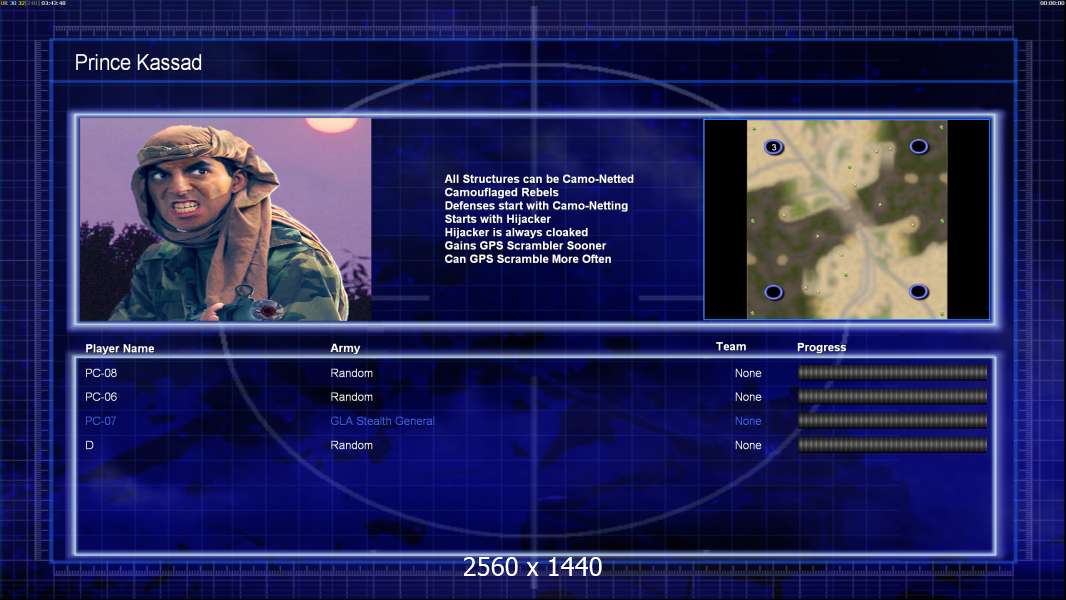The height and width of the screenshot is (600, 1066).
Task: Click team None for PC-07
Action: [x=748, y=421]
